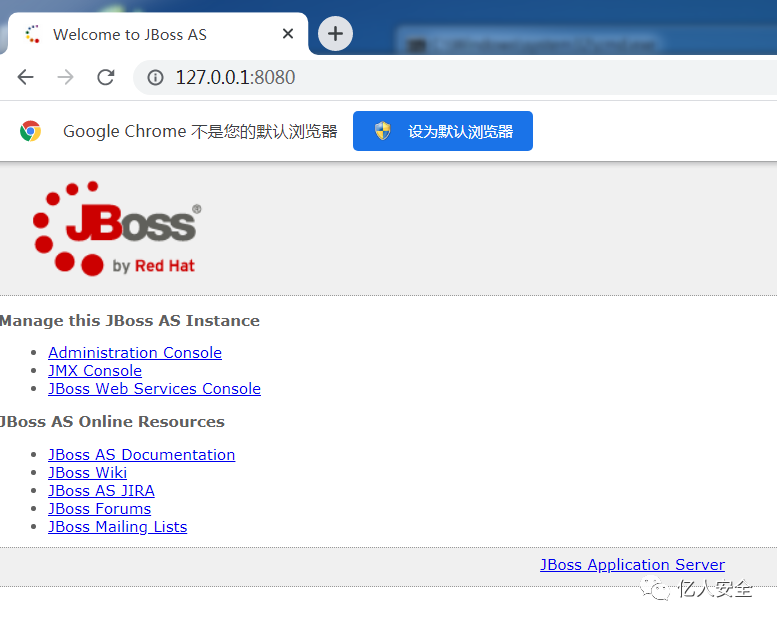This screenshot has width=777, height=622.
Task: Open JBoss AS Documentation link
Action: 141,454
